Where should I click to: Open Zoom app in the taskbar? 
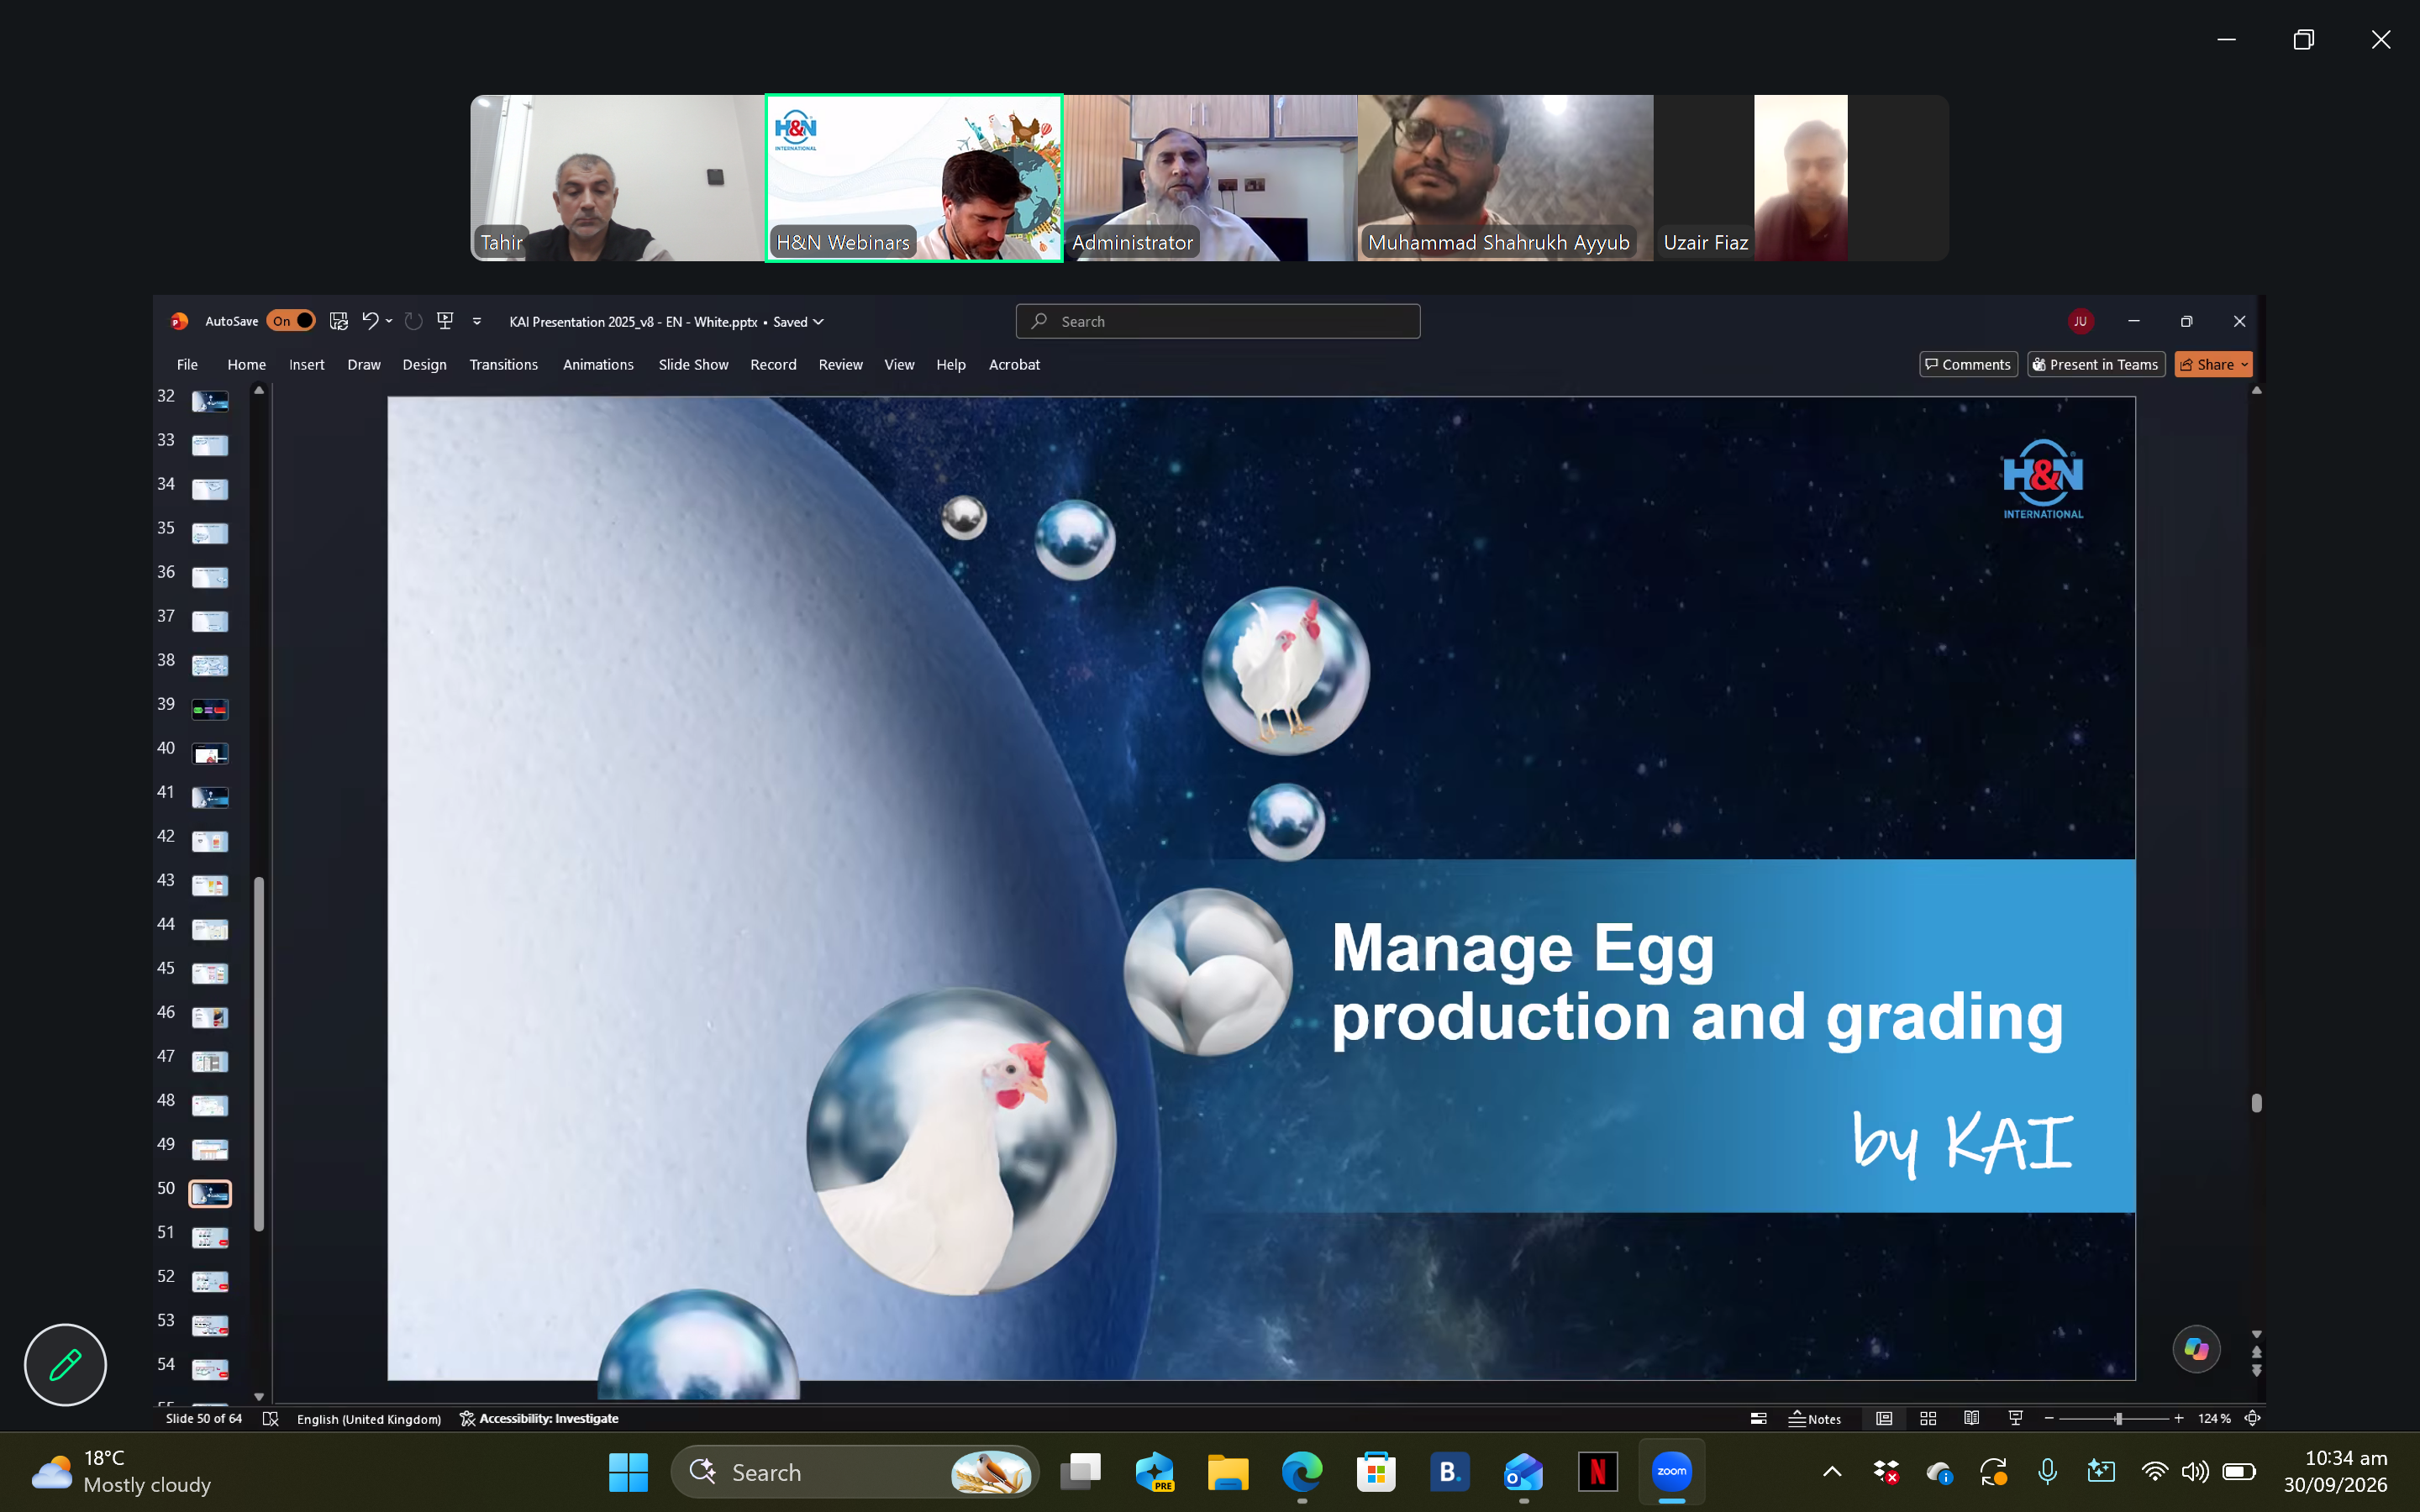[x=1671, y=1471]
